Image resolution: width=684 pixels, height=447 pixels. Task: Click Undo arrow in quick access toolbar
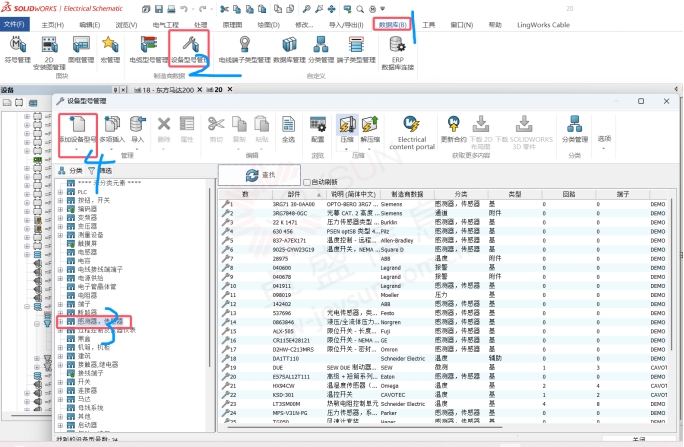coord(185,9)
